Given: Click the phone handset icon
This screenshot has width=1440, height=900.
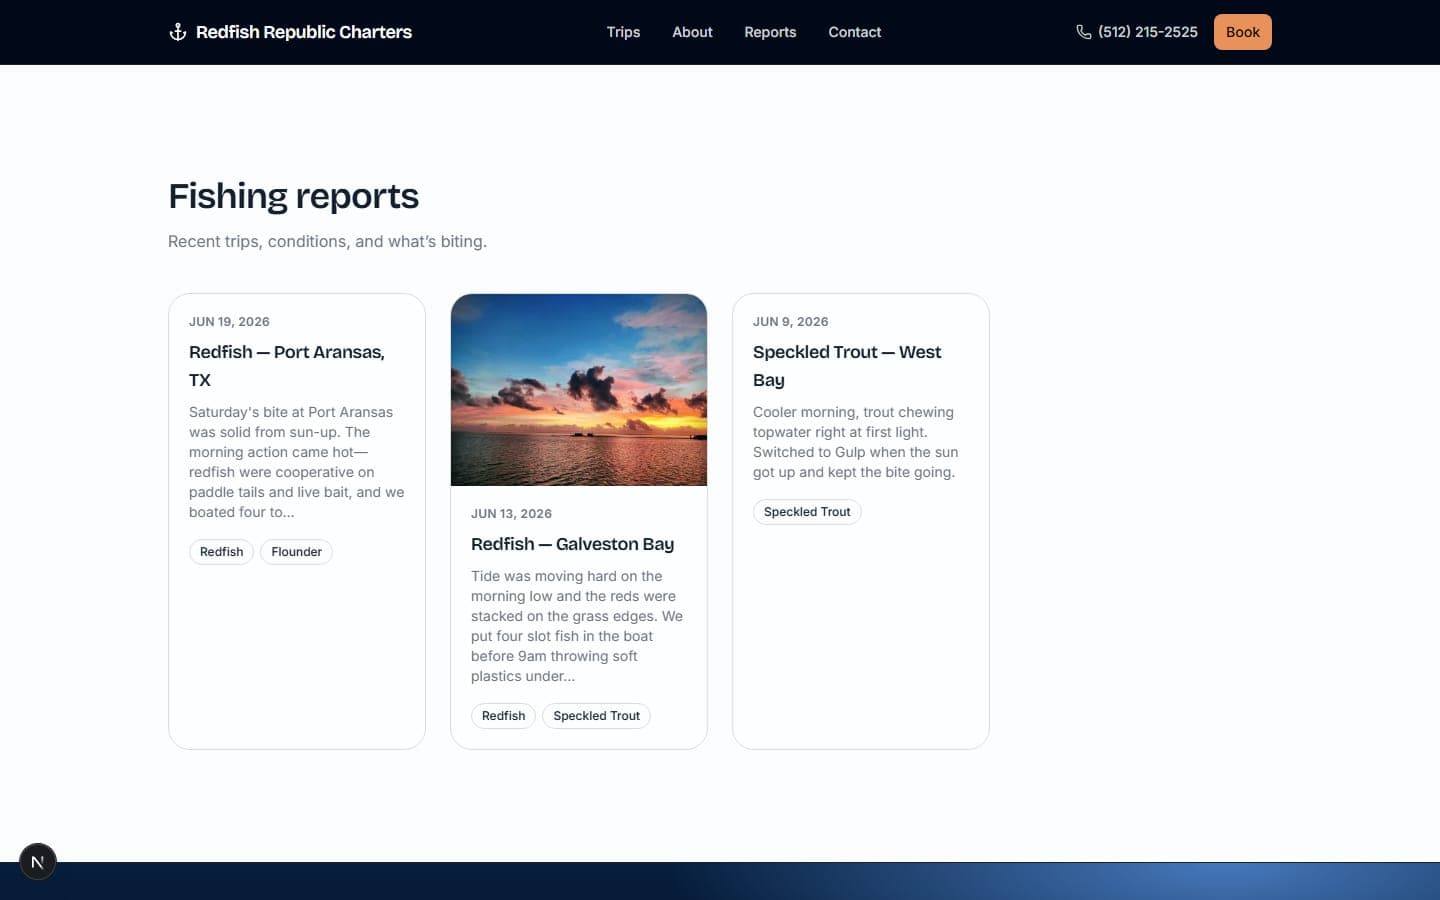Looking at the screenshot, I should tap(1084, 32).
